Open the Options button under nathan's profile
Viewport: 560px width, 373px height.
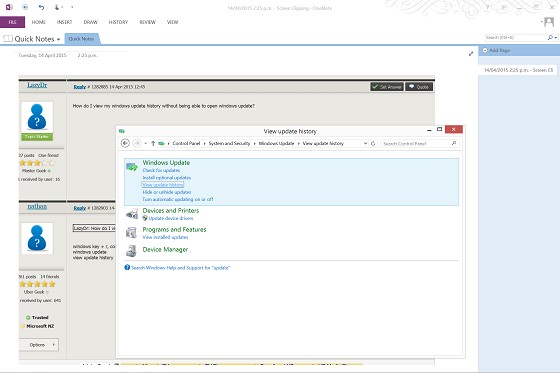point(39,345)
